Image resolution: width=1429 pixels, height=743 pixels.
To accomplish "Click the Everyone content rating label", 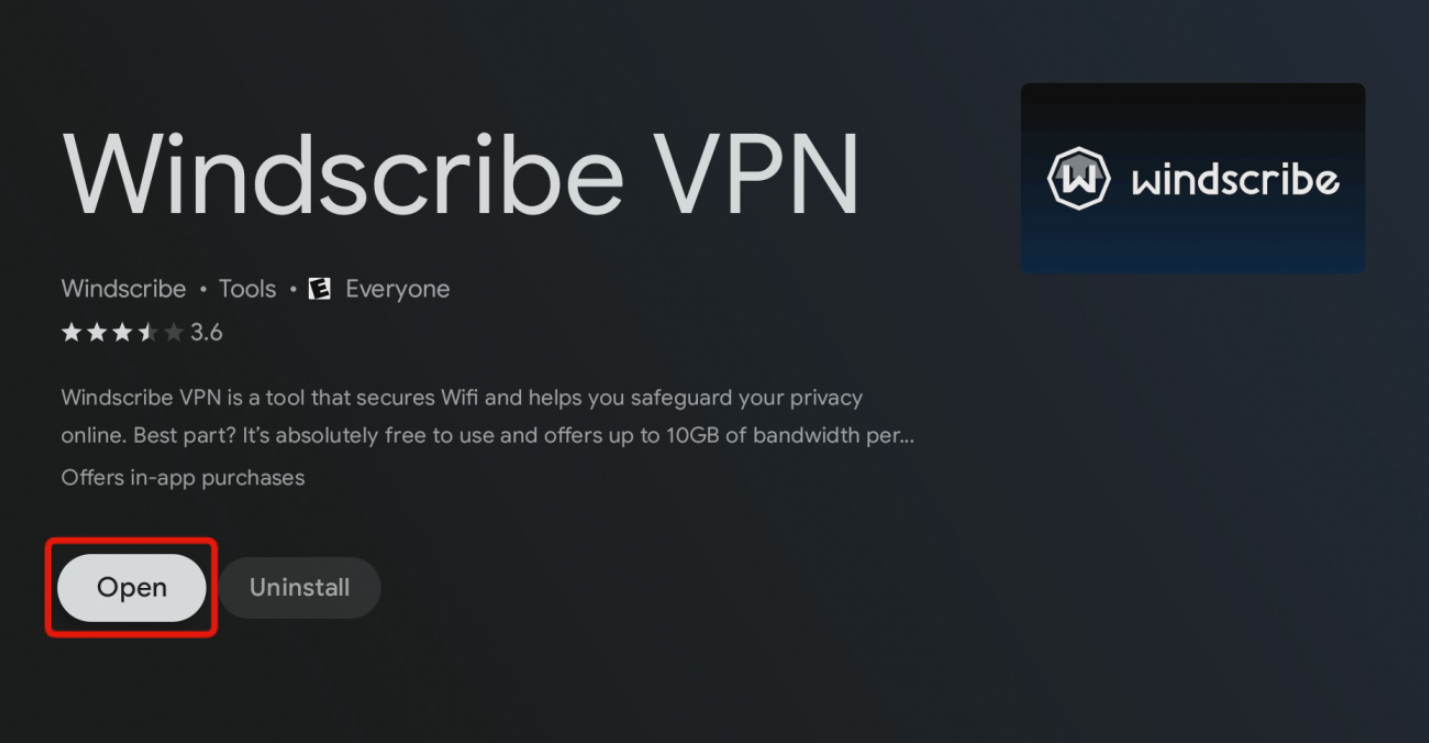I will click(x=397, y=289).
